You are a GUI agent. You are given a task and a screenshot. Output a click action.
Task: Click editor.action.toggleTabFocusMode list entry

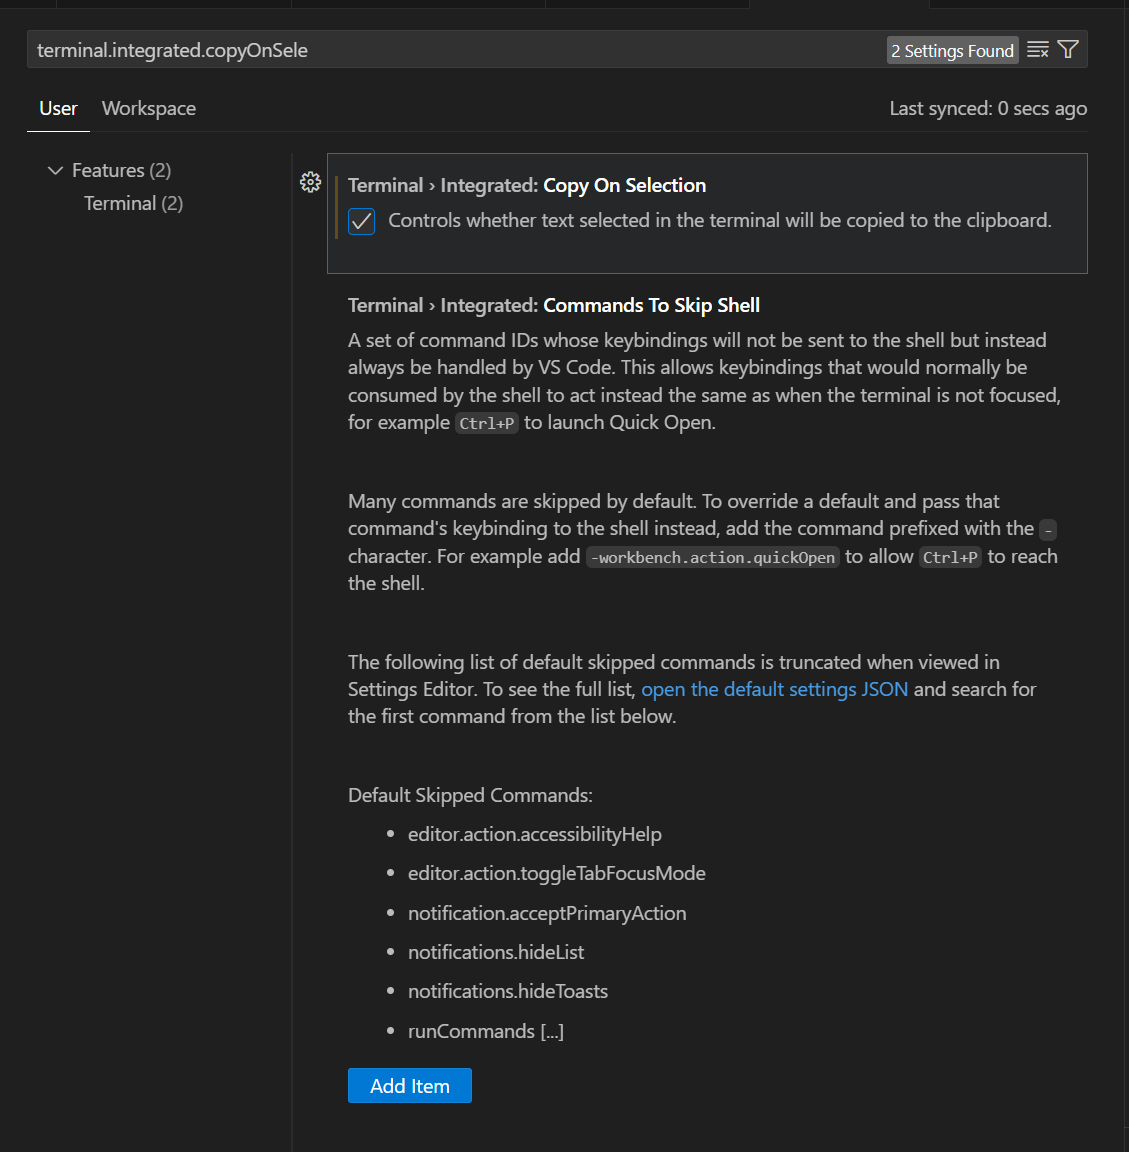coord(557,874)
